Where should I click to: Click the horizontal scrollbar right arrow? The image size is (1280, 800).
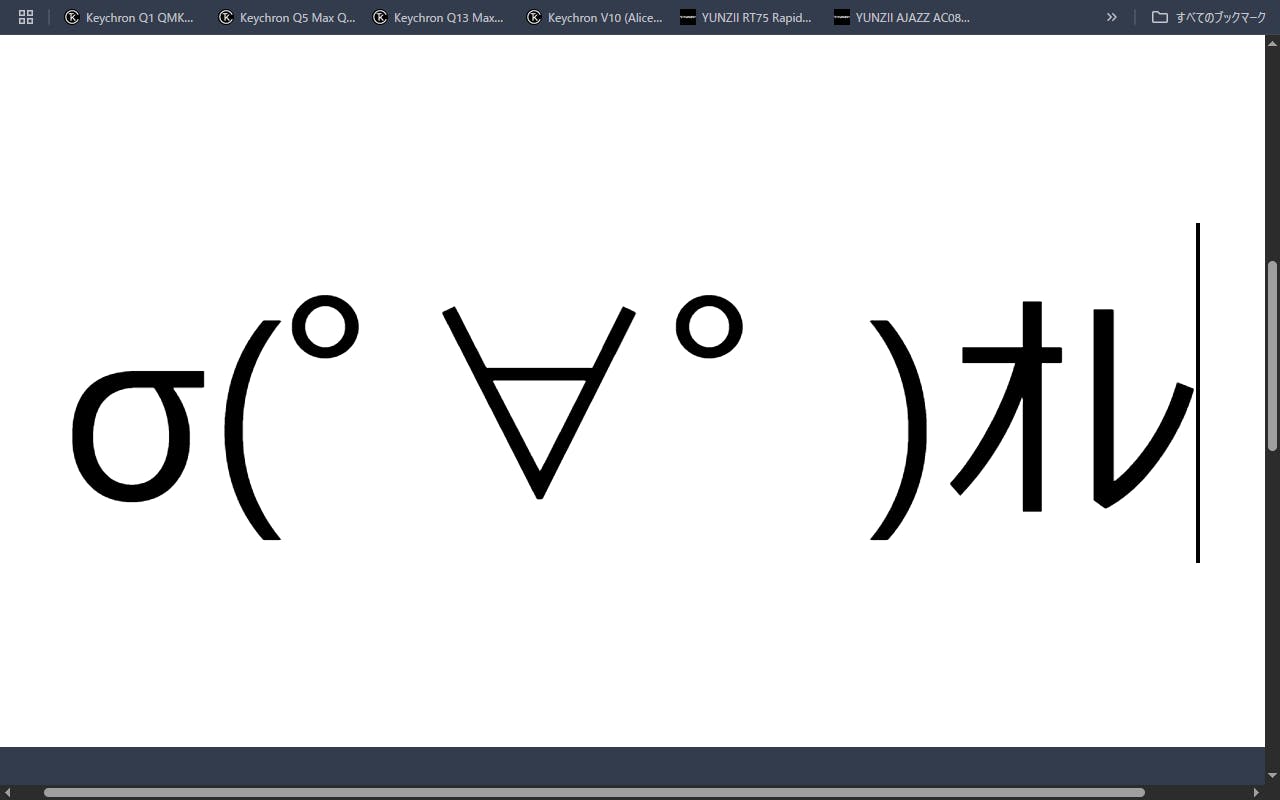1257,792
